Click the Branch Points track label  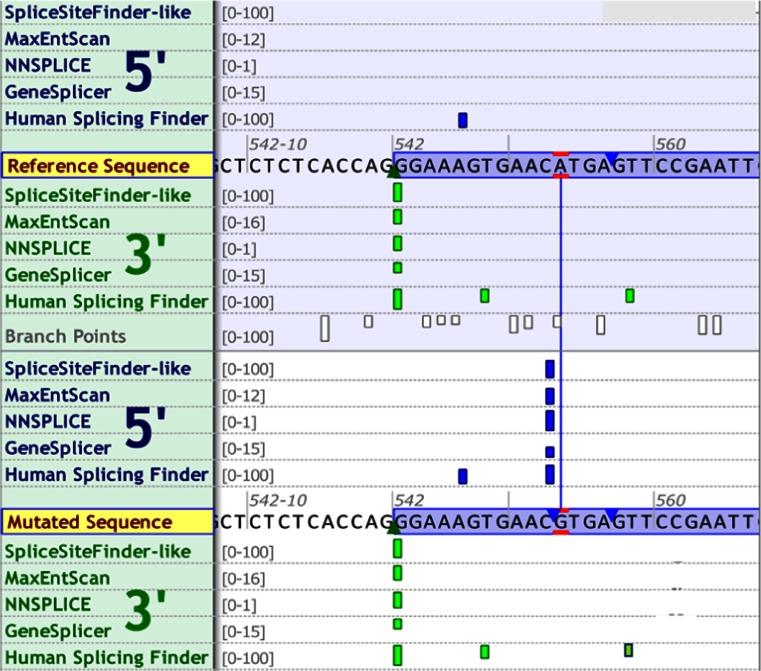pyautogui.click(x=66, y=336)
